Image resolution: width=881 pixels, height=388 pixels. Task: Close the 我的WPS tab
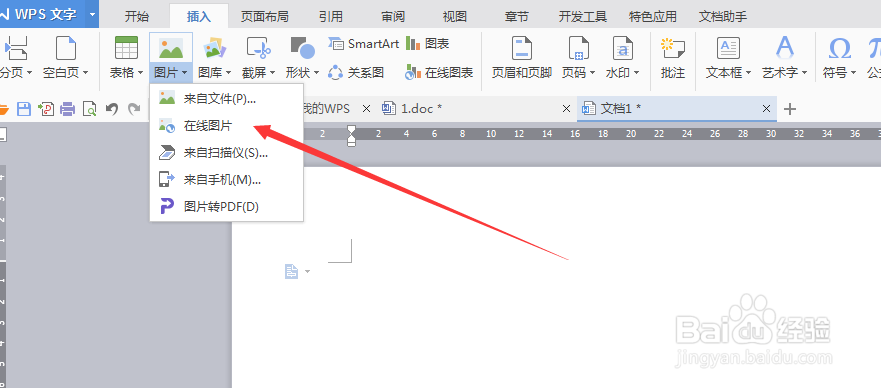[366, 109]
